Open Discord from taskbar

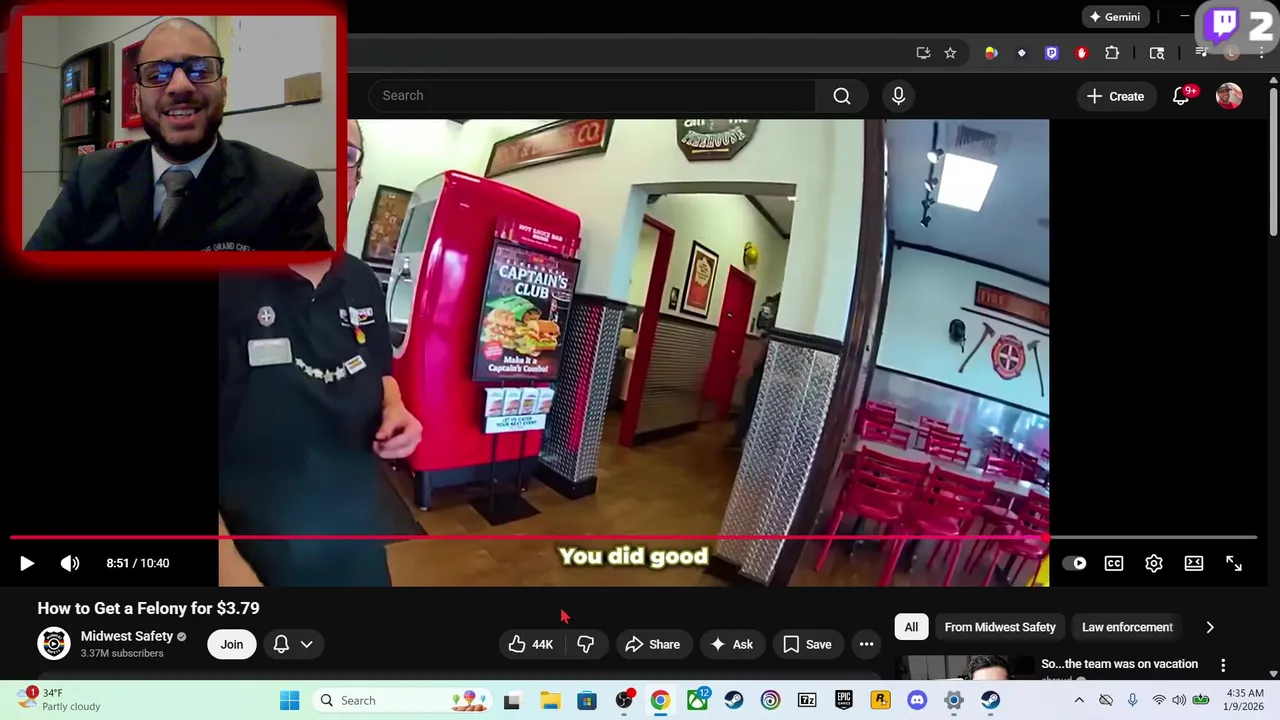(917, 700)
